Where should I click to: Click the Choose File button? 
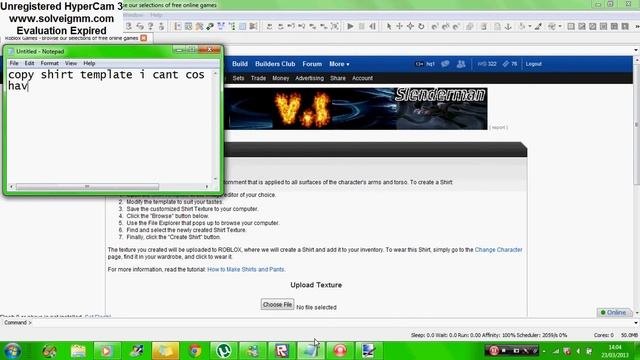pyautogui.click(x=277, y=304)
